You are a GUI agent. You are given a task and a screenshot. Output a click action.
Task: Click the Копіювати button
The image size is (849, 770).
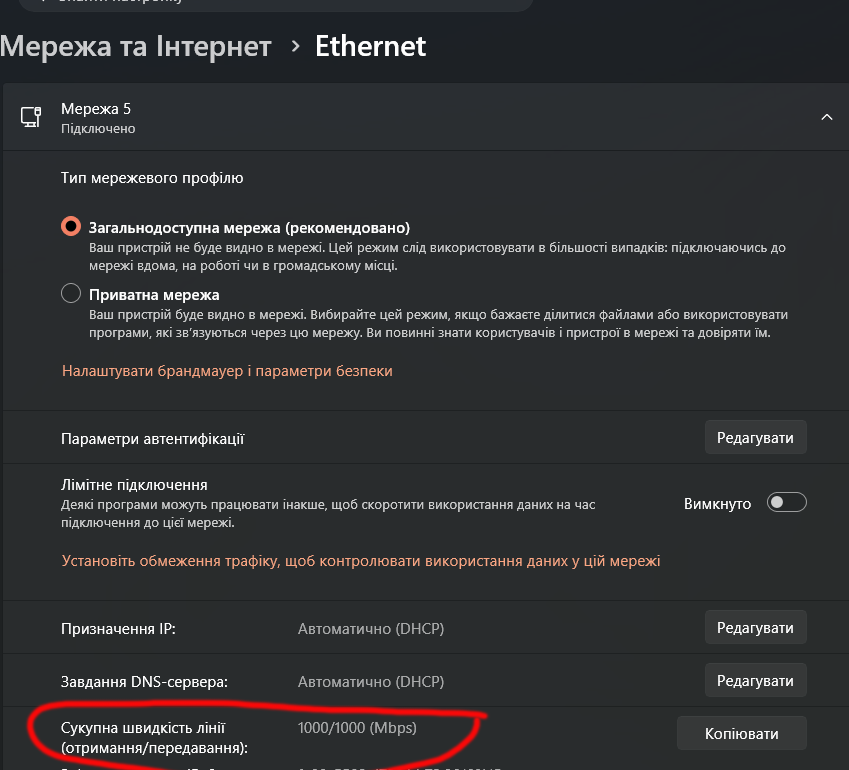741,734
